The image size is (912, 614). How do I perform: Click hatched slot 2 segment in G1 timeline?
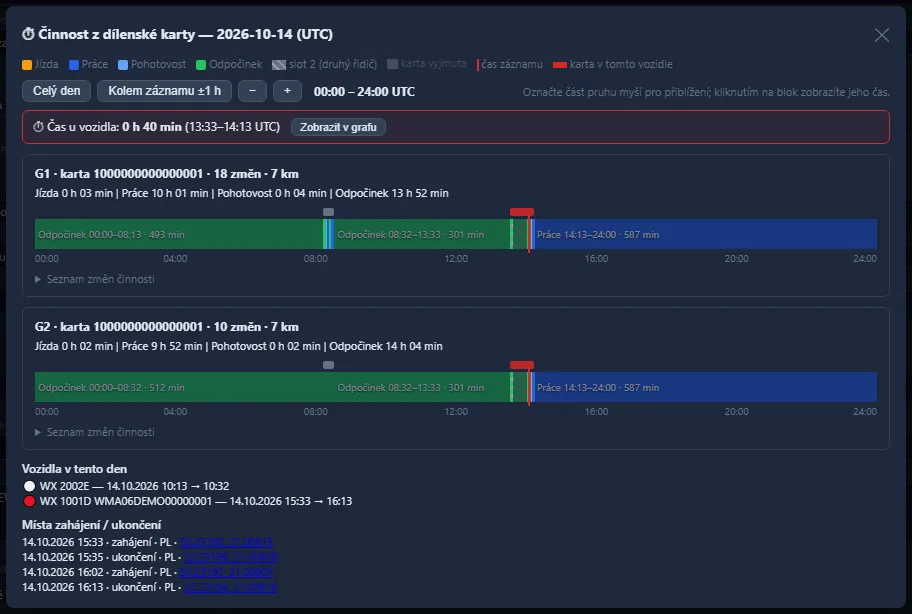[520, 234]
